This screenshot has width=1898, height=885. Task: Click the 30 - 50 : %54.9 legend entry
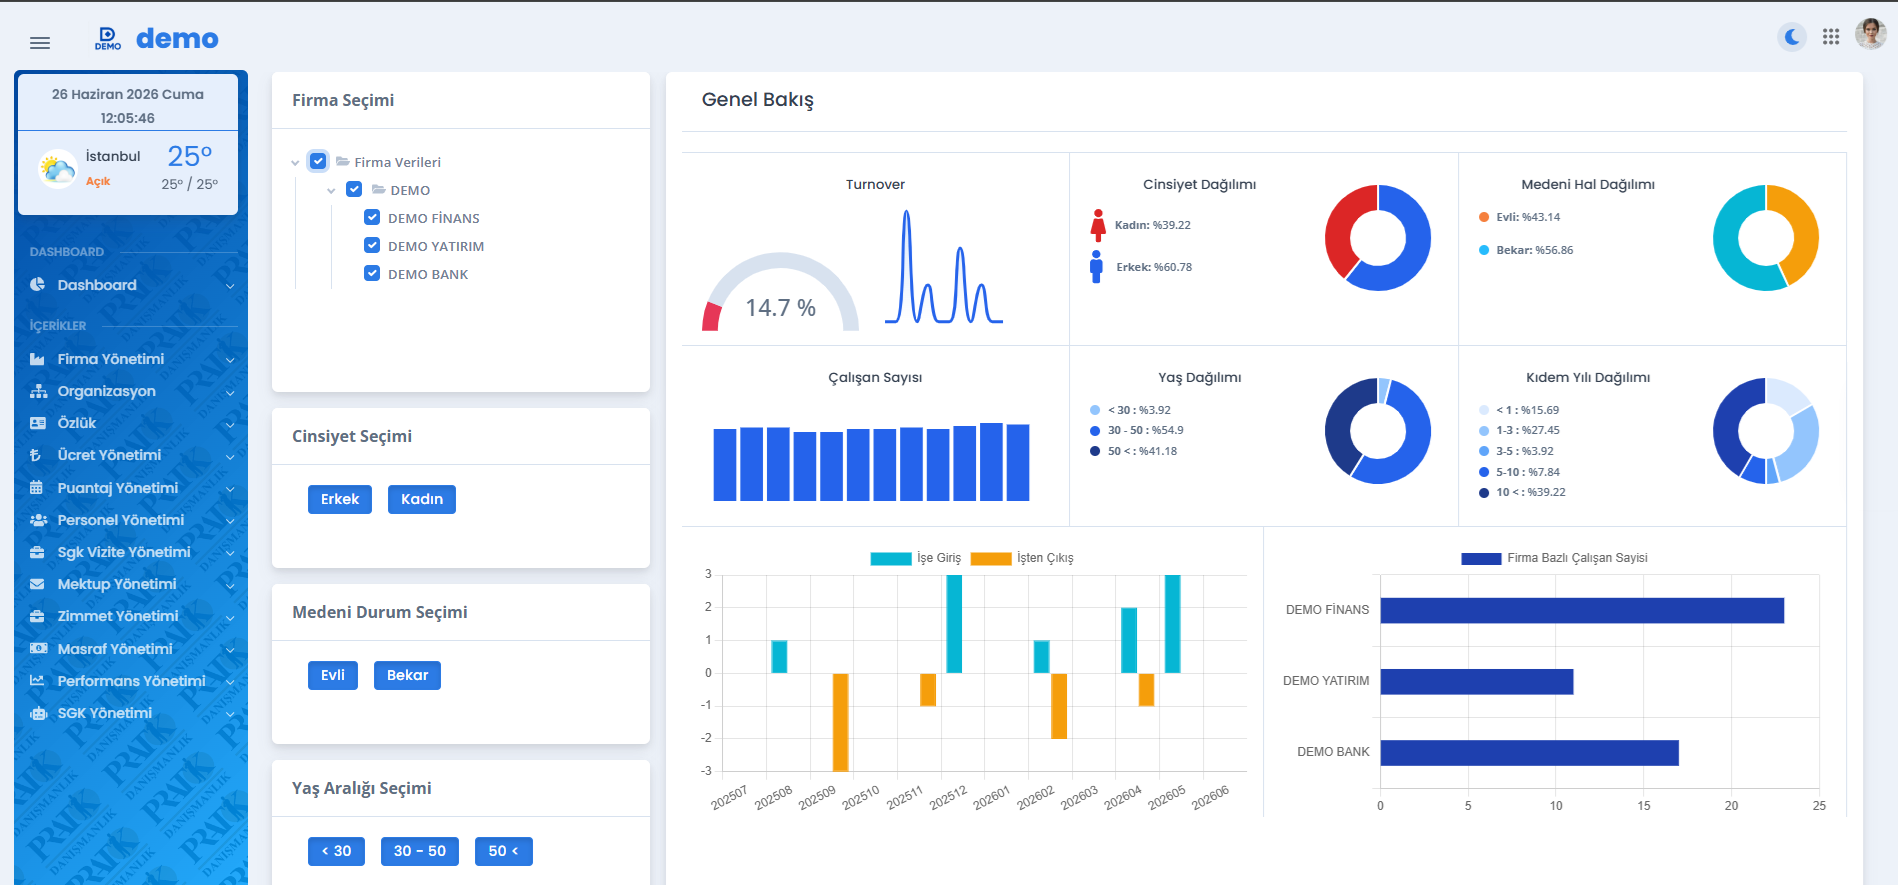click(x=1137, y=430)
